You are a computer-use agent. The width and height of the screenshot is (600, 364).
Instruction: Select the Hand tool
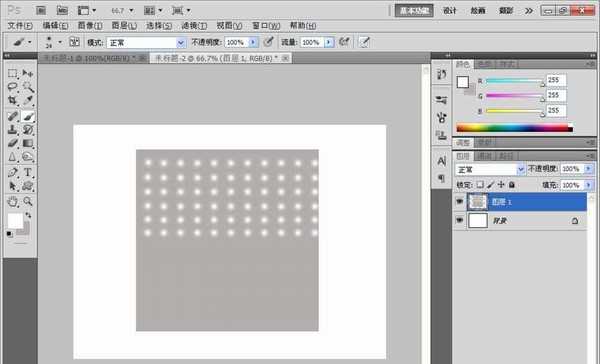coord(12,201)
